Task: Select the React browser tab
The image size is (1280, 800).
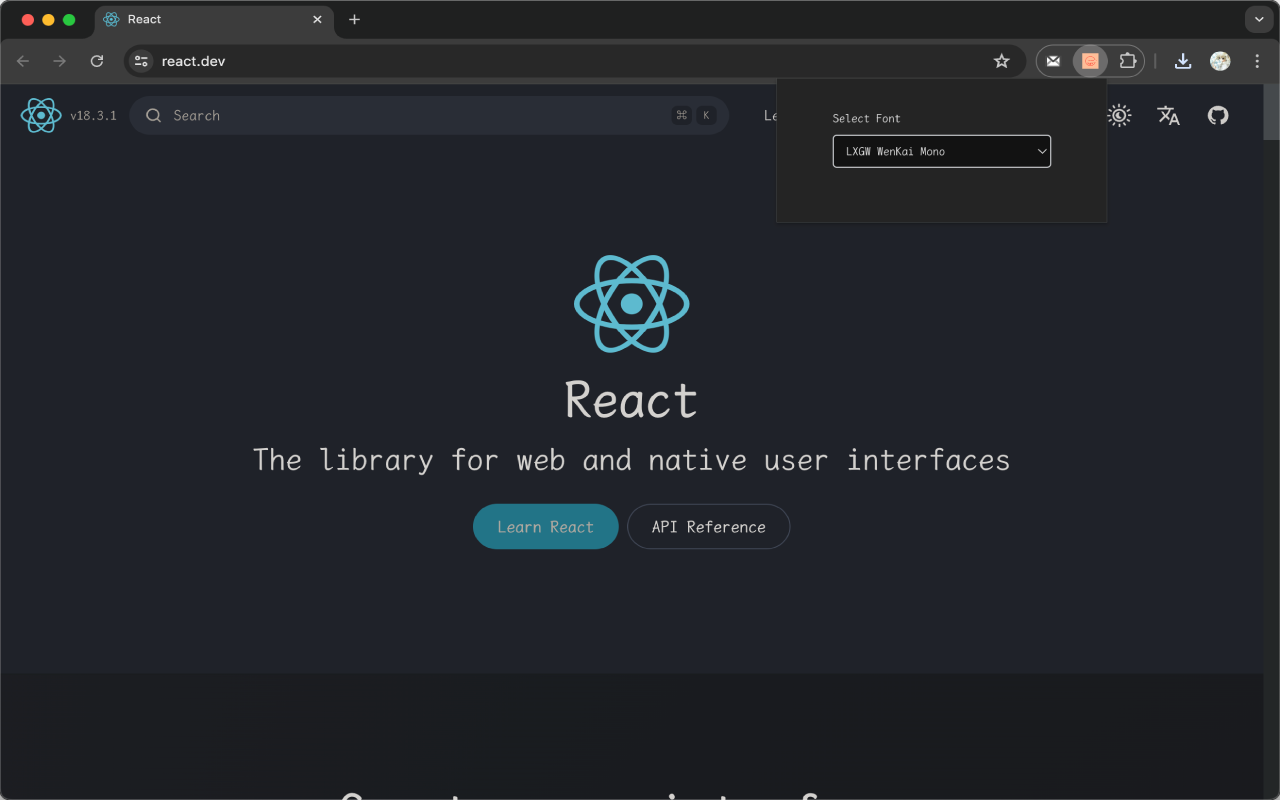Action: click(x=215, y=20)
